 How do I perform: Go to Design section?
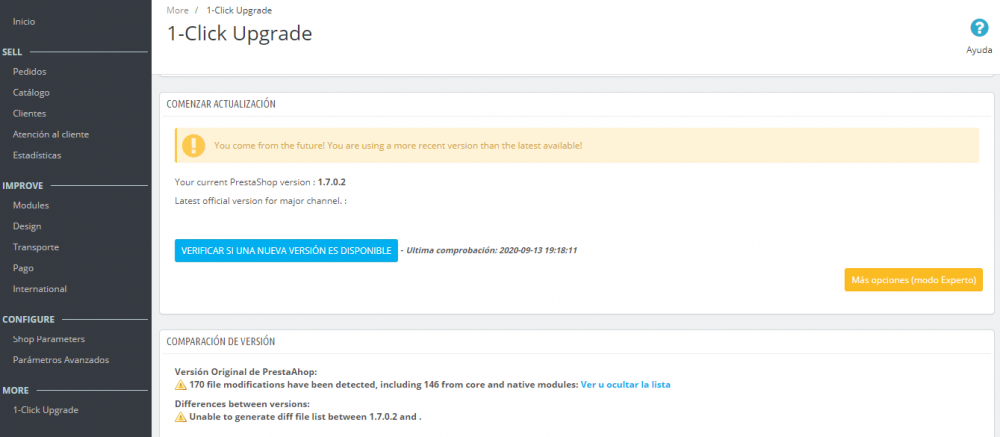(x=27, y=226)
